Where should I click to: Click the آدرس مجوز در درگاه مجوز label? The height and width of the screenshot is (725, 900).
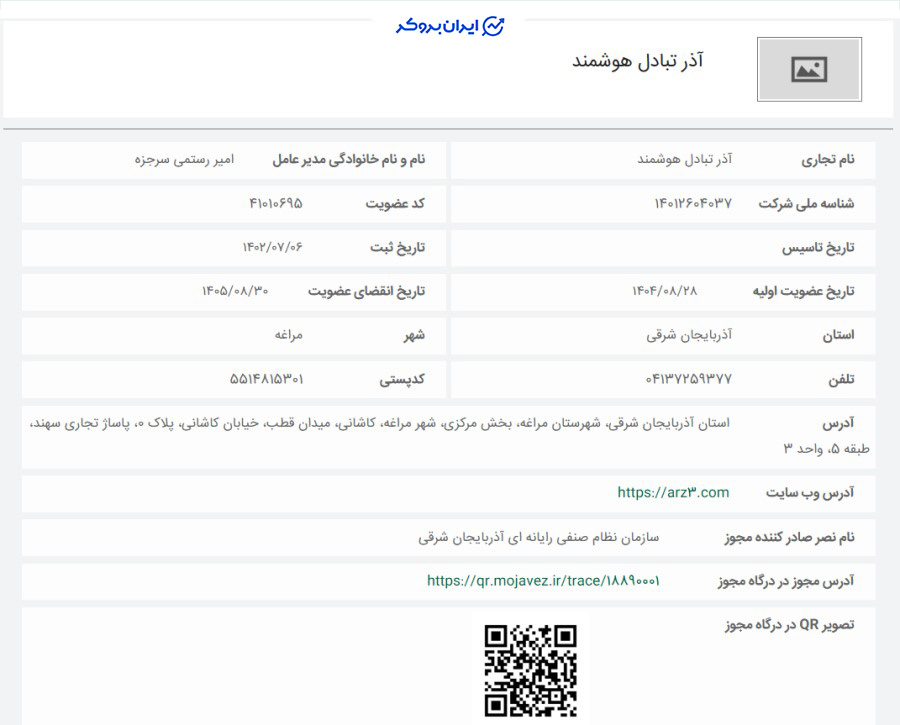pos(786,581)
